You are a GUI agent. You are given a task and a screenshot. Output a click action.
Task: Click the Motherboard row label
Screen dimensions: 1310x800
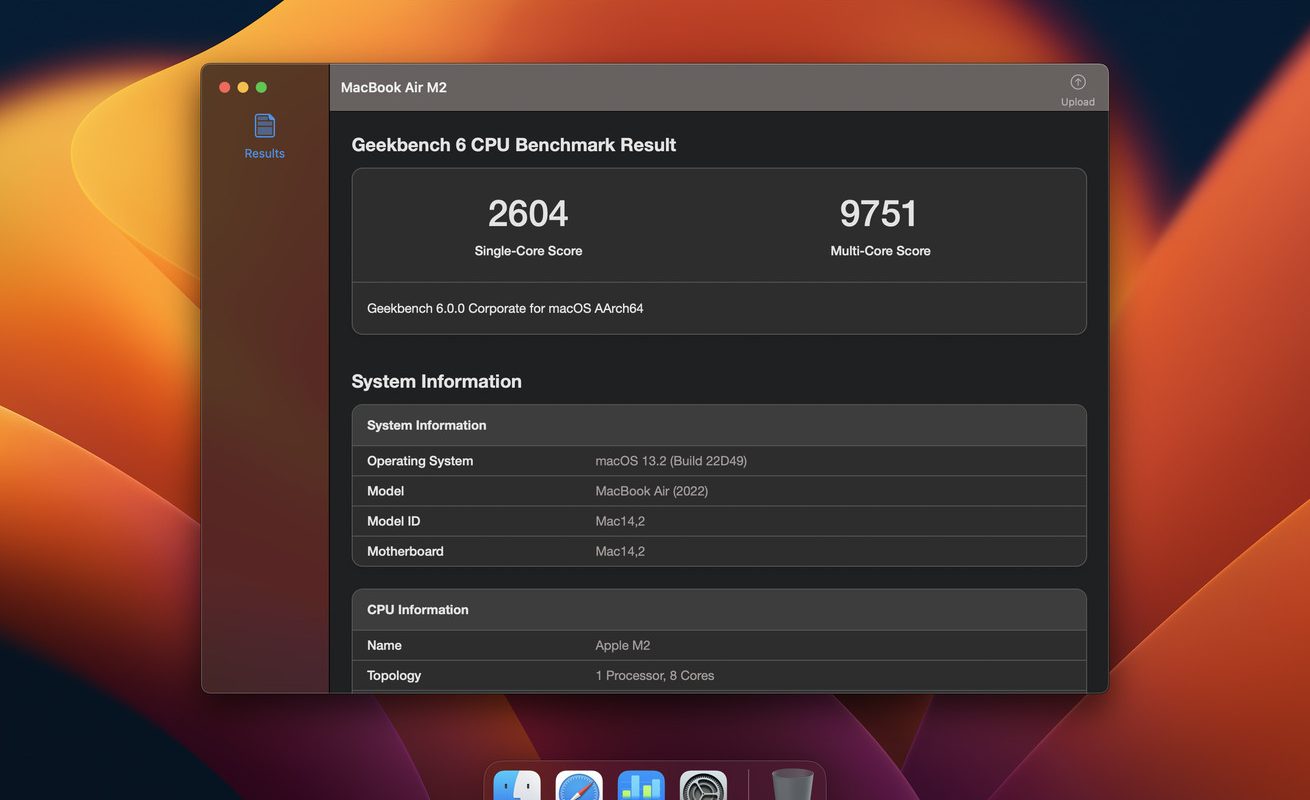pyautogui.click(x=405, y=551)
